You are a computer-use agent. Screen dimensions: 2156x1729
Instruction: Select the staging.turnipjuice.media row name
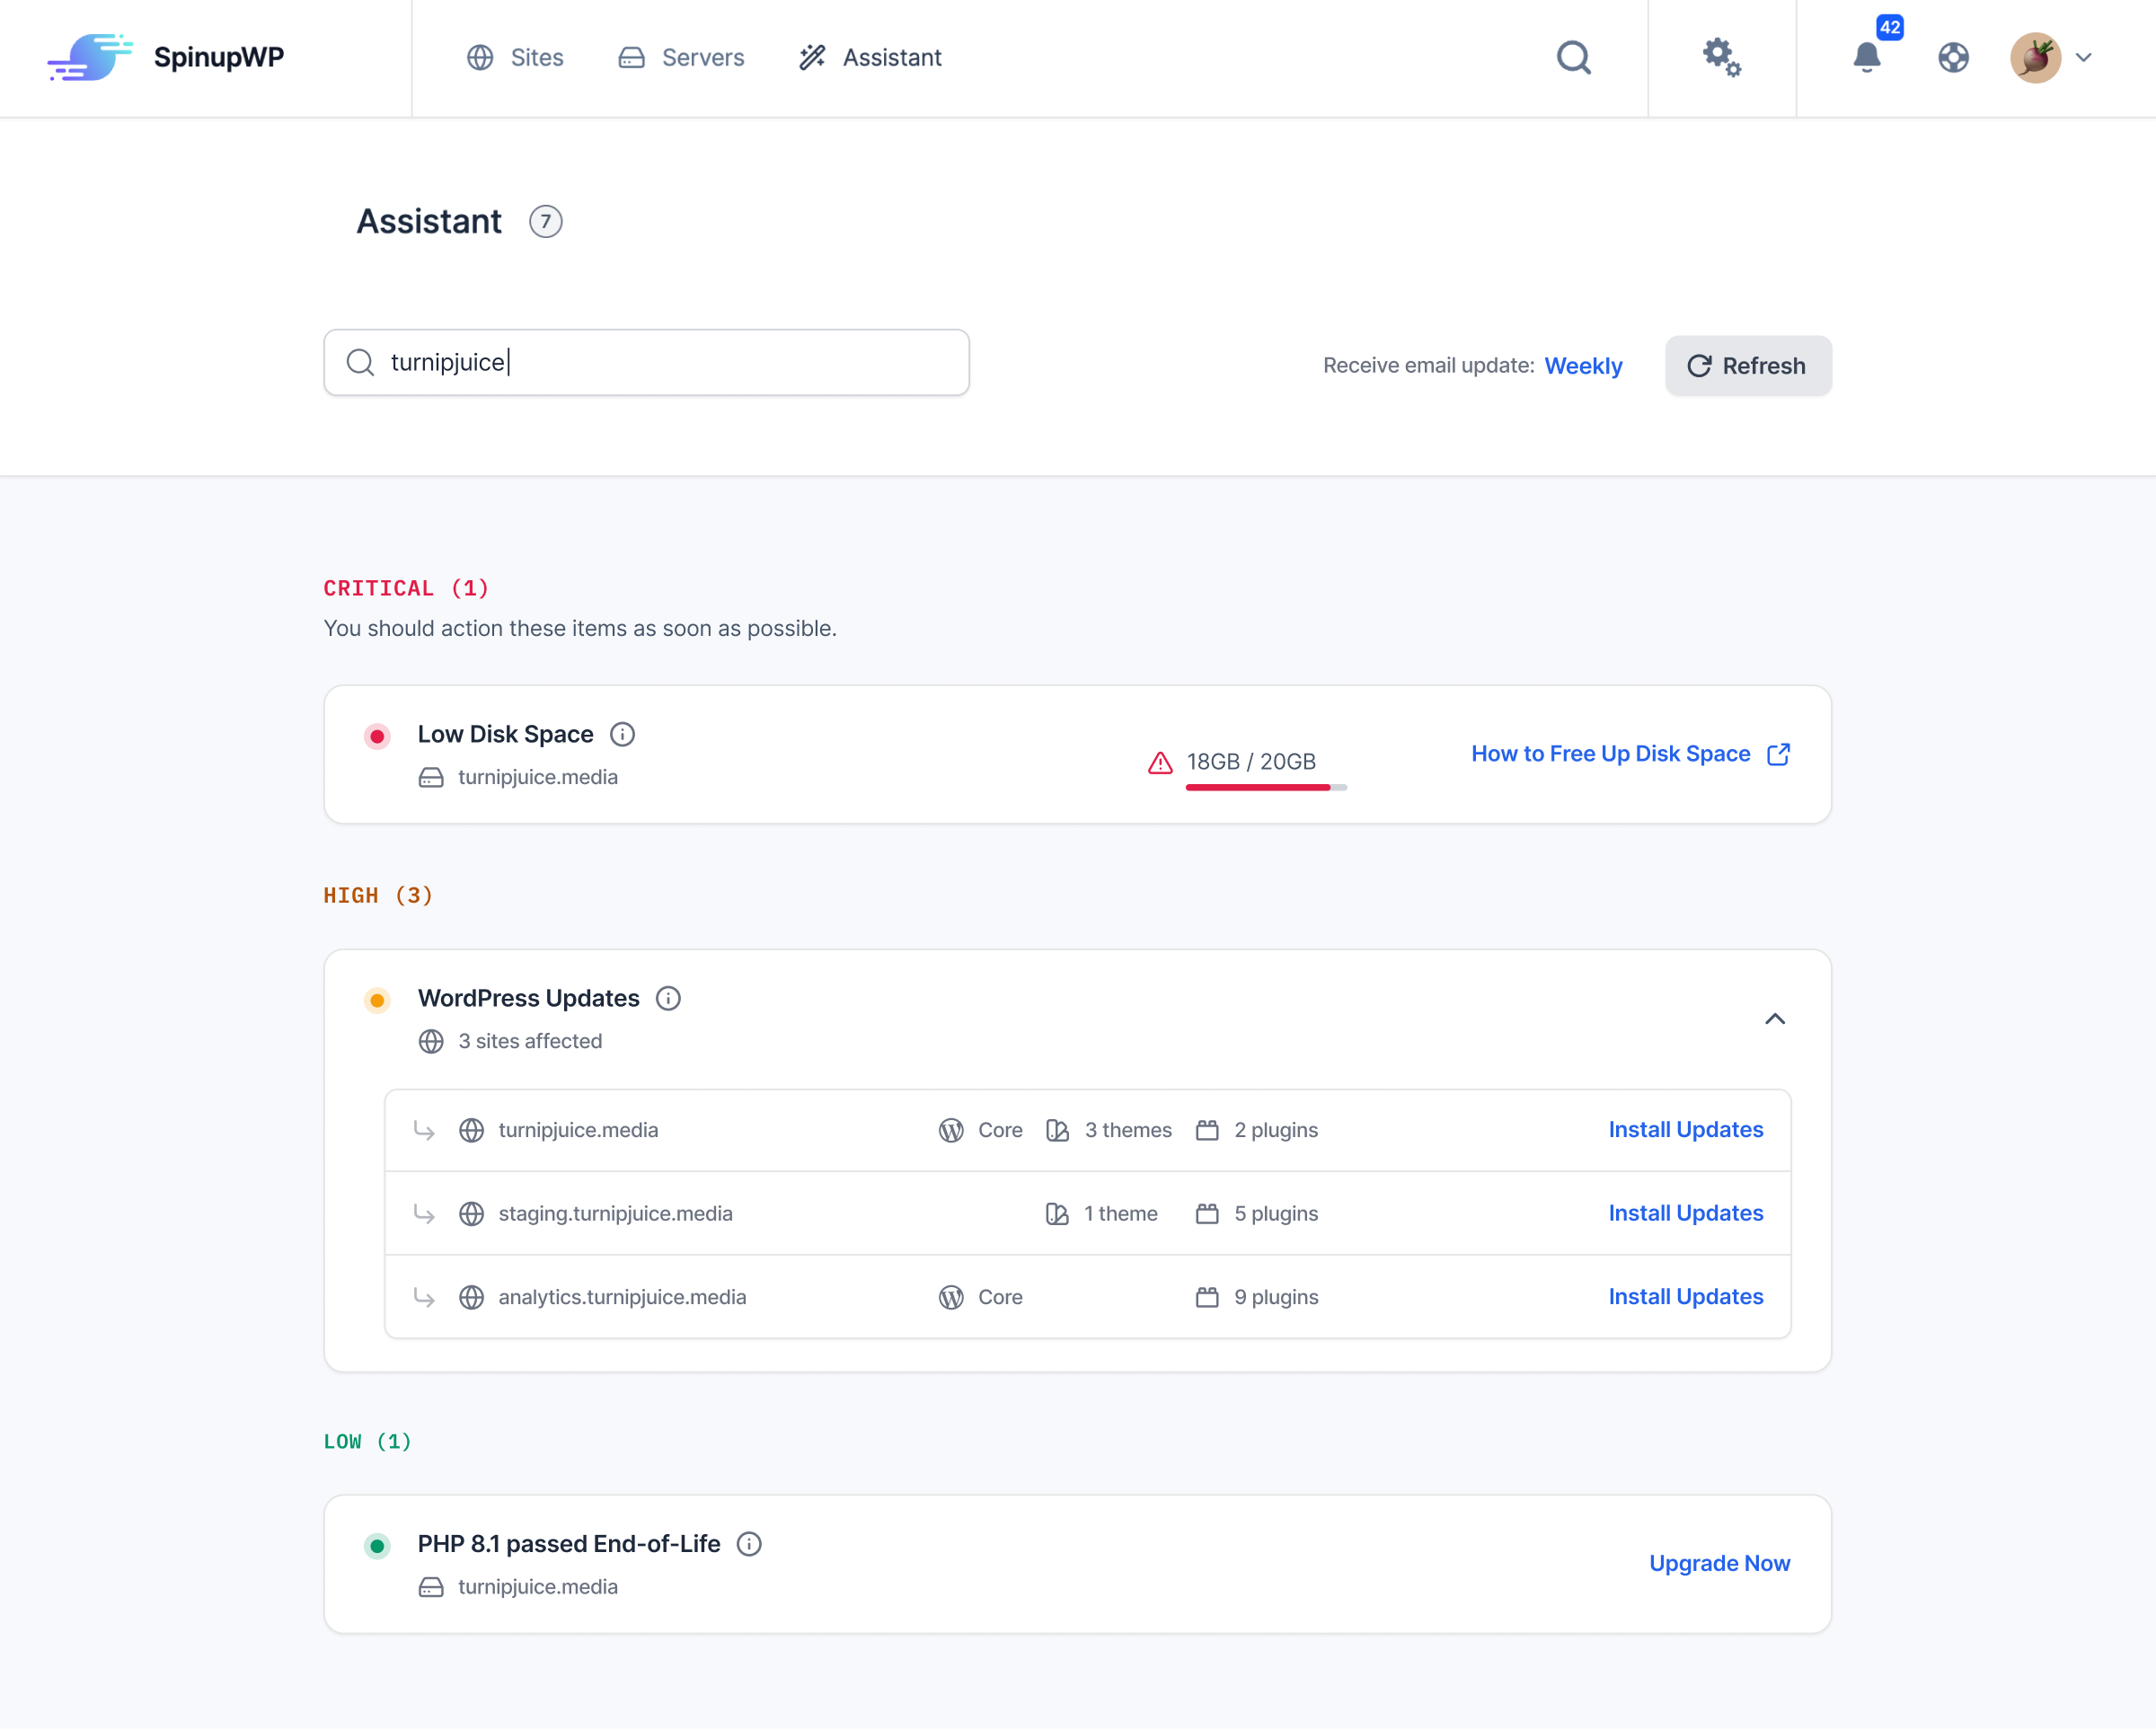pos(615,1214)
